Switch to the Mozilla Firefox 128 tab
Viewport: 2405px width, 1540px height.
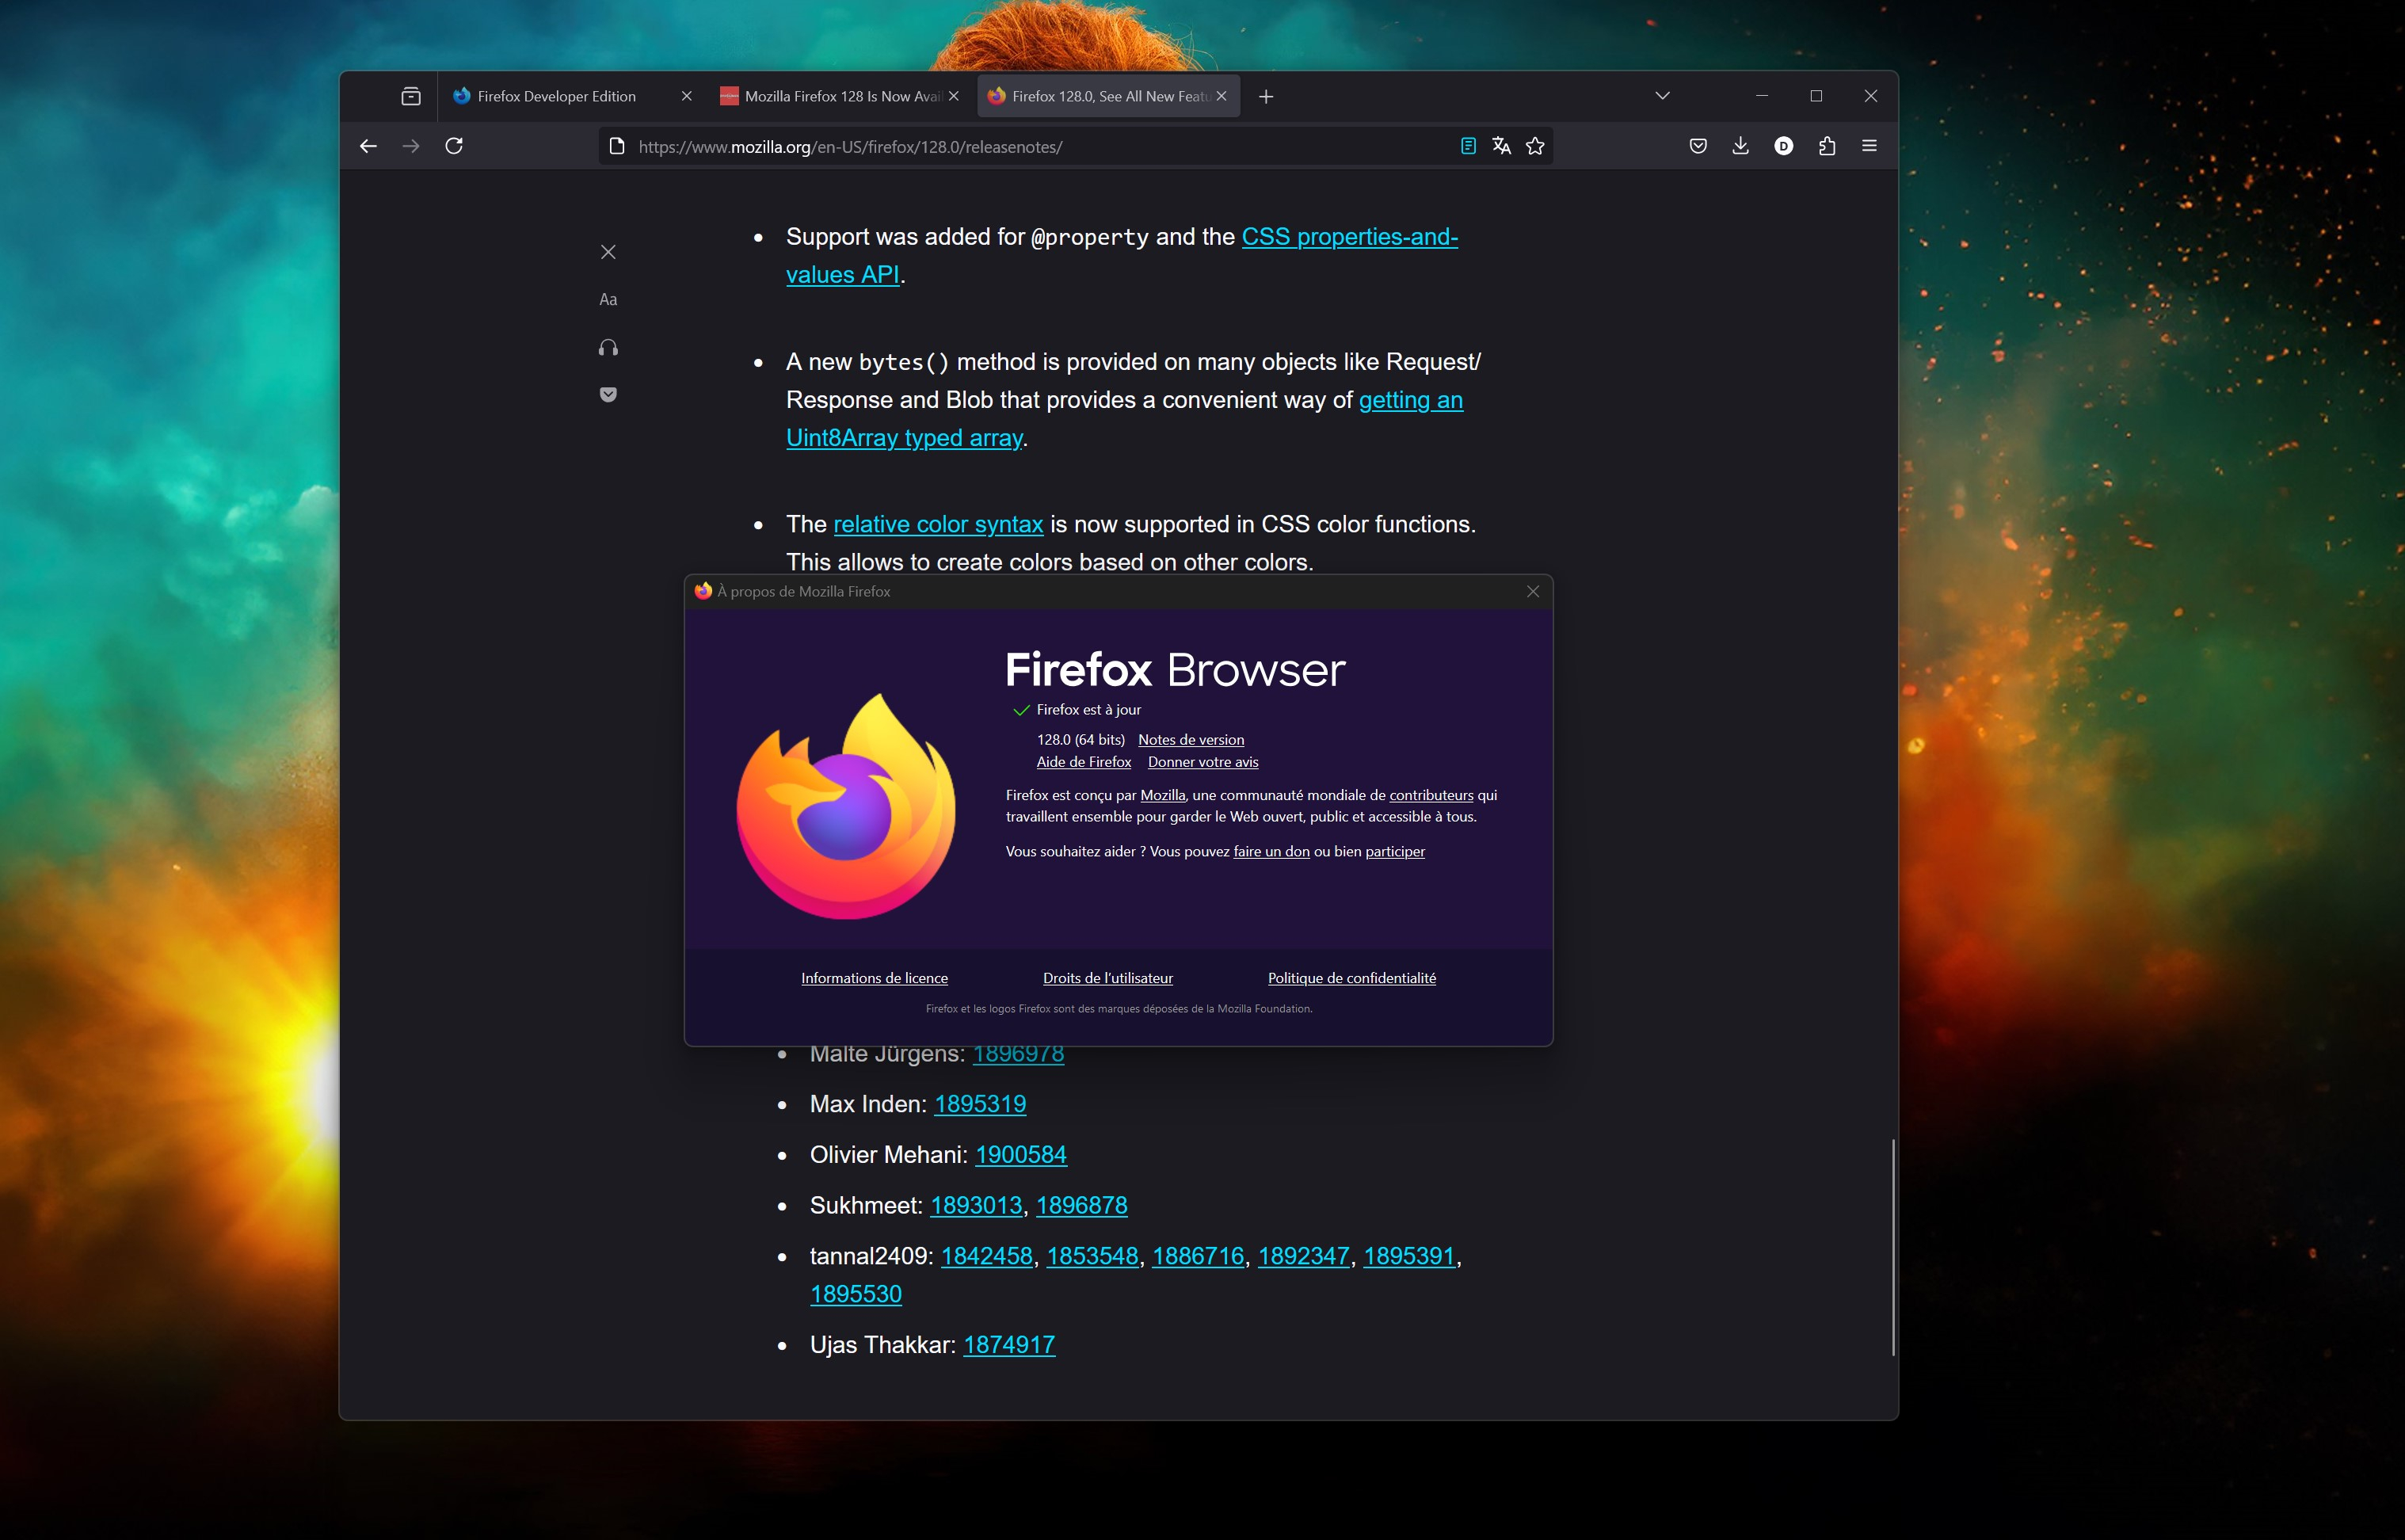tap(840, 95)
